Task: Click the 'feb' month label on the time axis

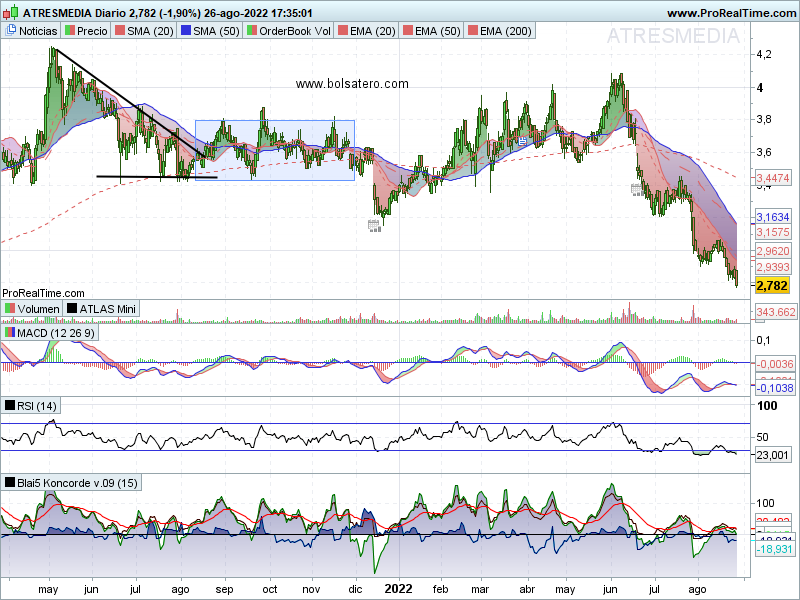Action: click(x=440, y=589)
